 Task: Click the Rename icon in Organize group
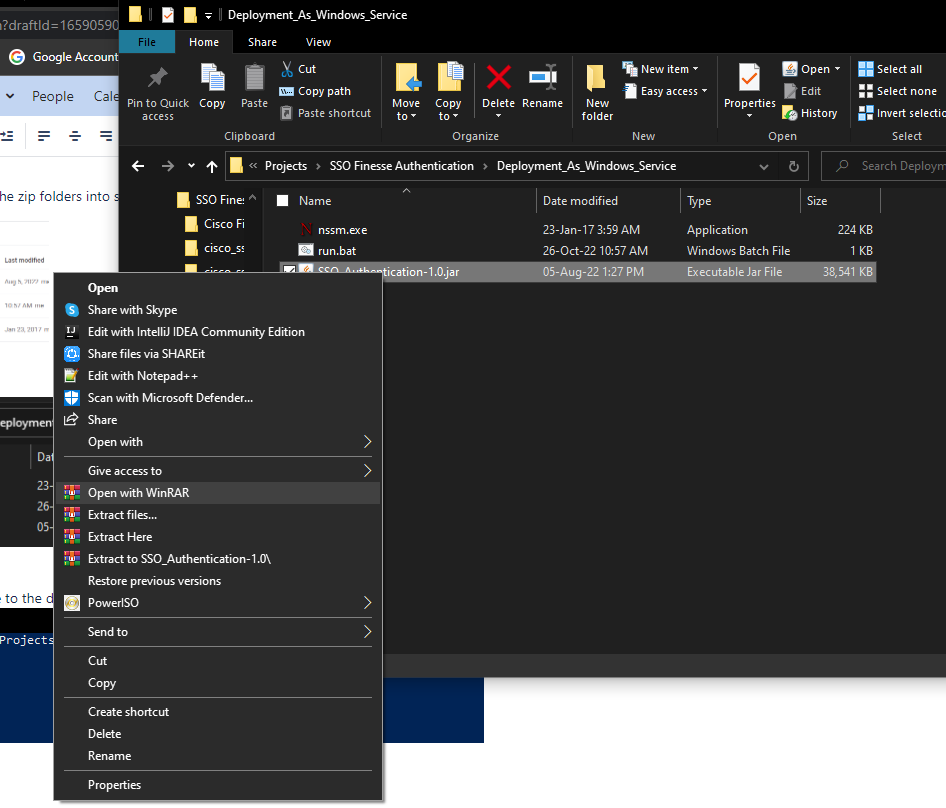coord(542,80)
